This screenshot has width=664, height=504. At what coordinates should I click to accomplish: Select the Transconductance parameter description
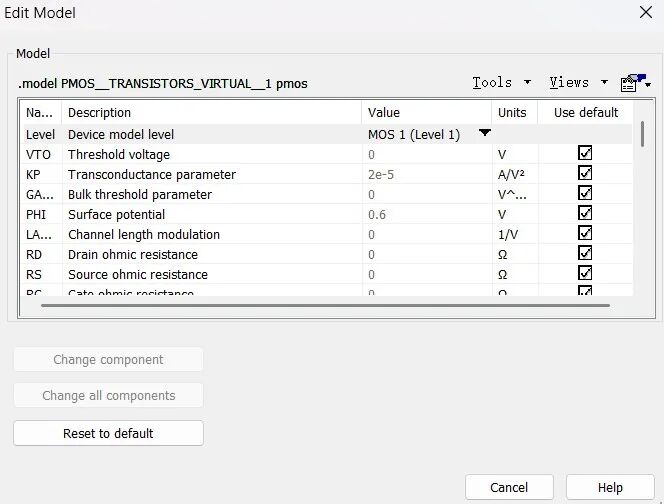pos(152,174)
